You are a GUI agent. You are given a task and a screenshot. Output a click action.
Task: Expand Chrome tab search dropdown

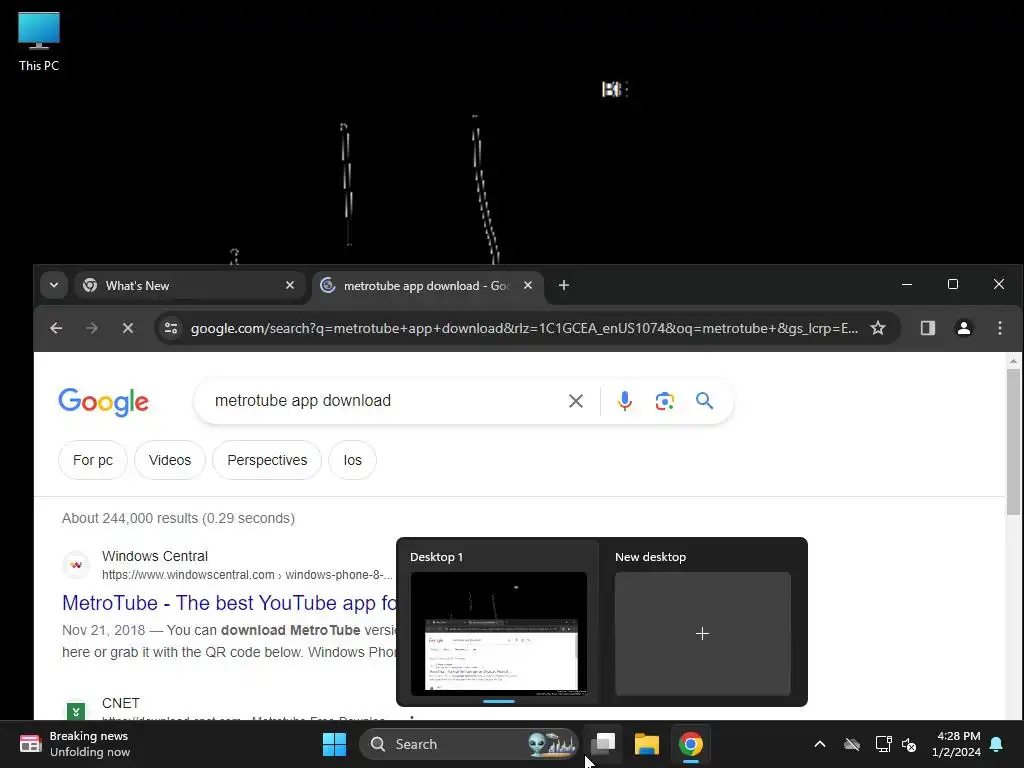click(x=54, y=285)
